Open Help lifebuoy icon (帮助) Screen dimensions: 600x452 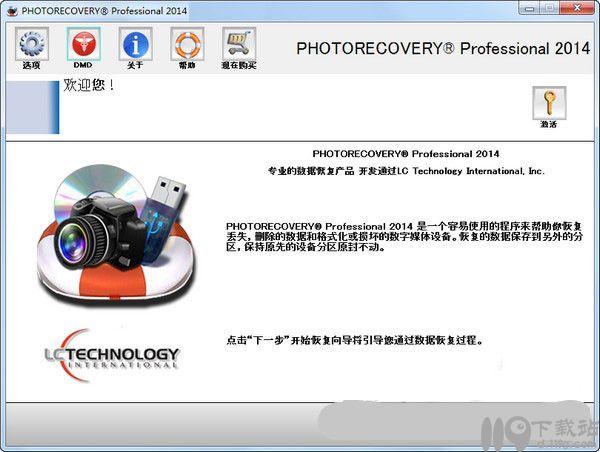187,44
